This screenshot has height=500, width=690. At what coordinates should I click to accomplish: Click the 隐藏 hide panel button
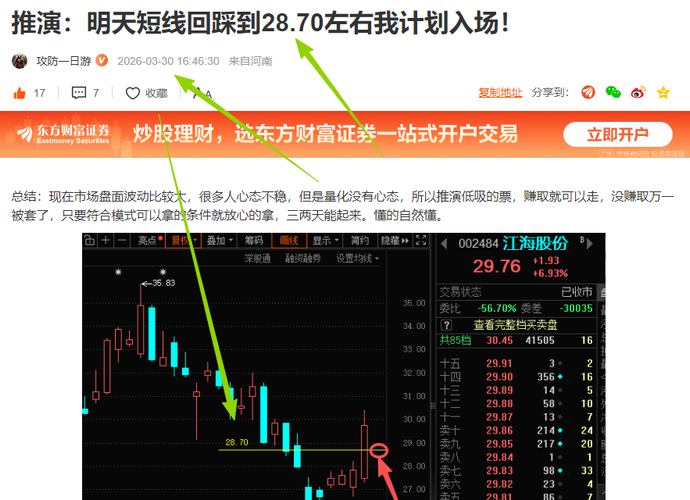[395, 240]
